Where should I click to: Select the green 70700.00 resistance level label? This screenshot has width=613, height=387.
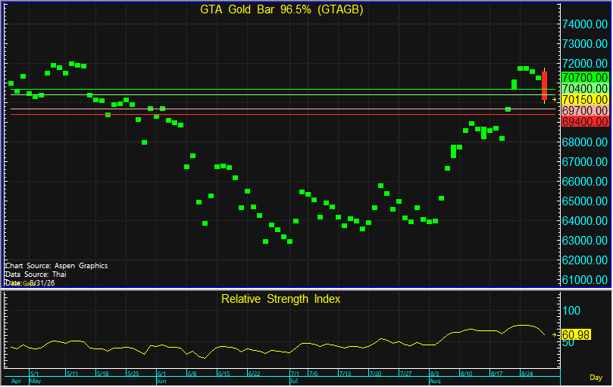tap(585, 77)
